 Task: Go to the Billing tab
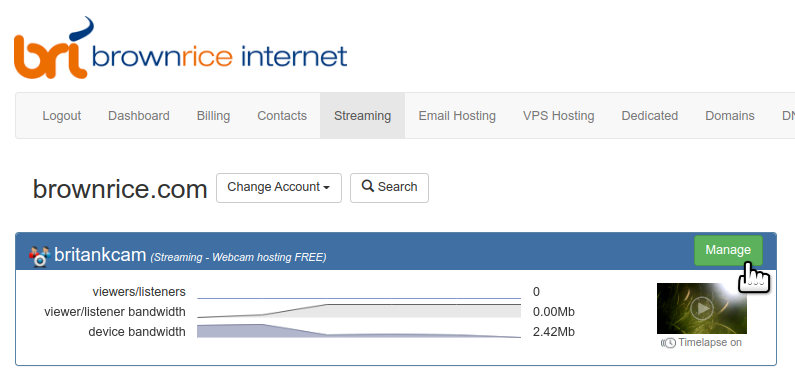[213, 116]
